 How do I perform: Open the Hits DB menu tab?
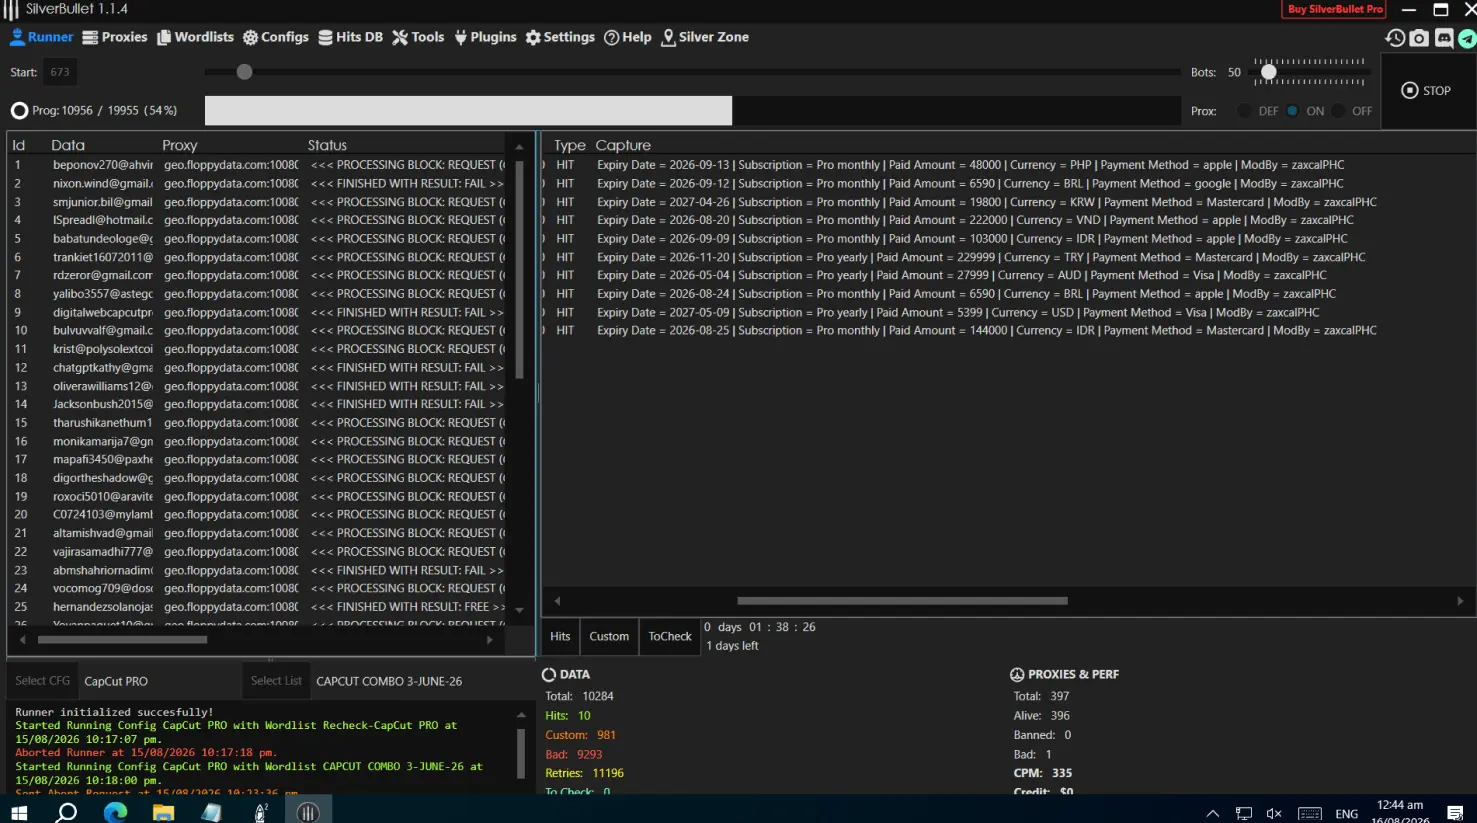(351, 37)
